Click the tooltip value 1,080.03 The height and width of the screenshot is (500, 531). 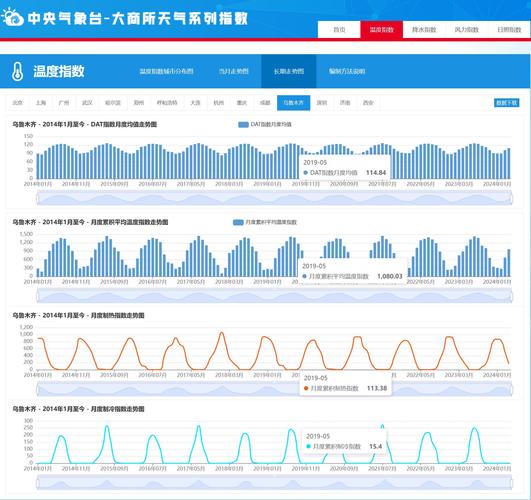(x=390, y=276)
